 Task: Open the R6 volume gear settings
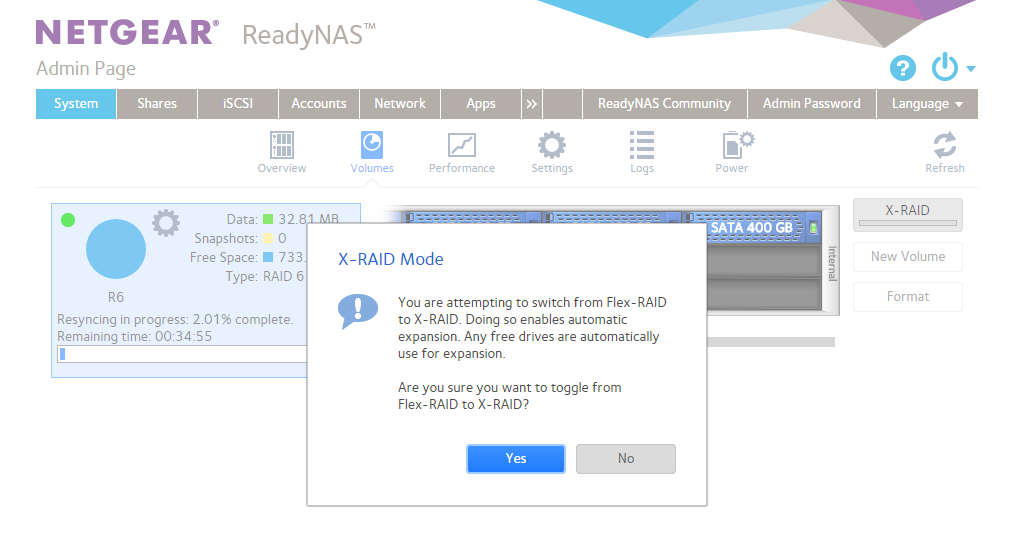point(166,223)
